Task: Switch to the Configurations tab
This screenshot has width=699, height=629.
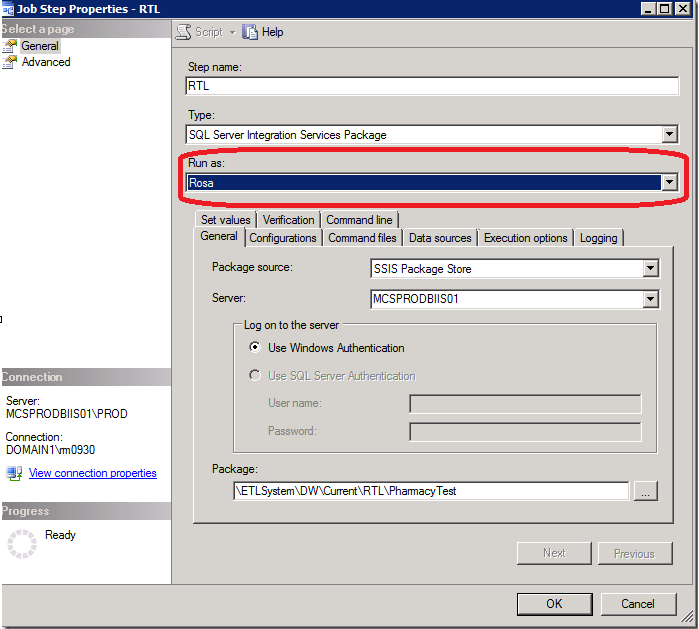Action: (283, 238)
